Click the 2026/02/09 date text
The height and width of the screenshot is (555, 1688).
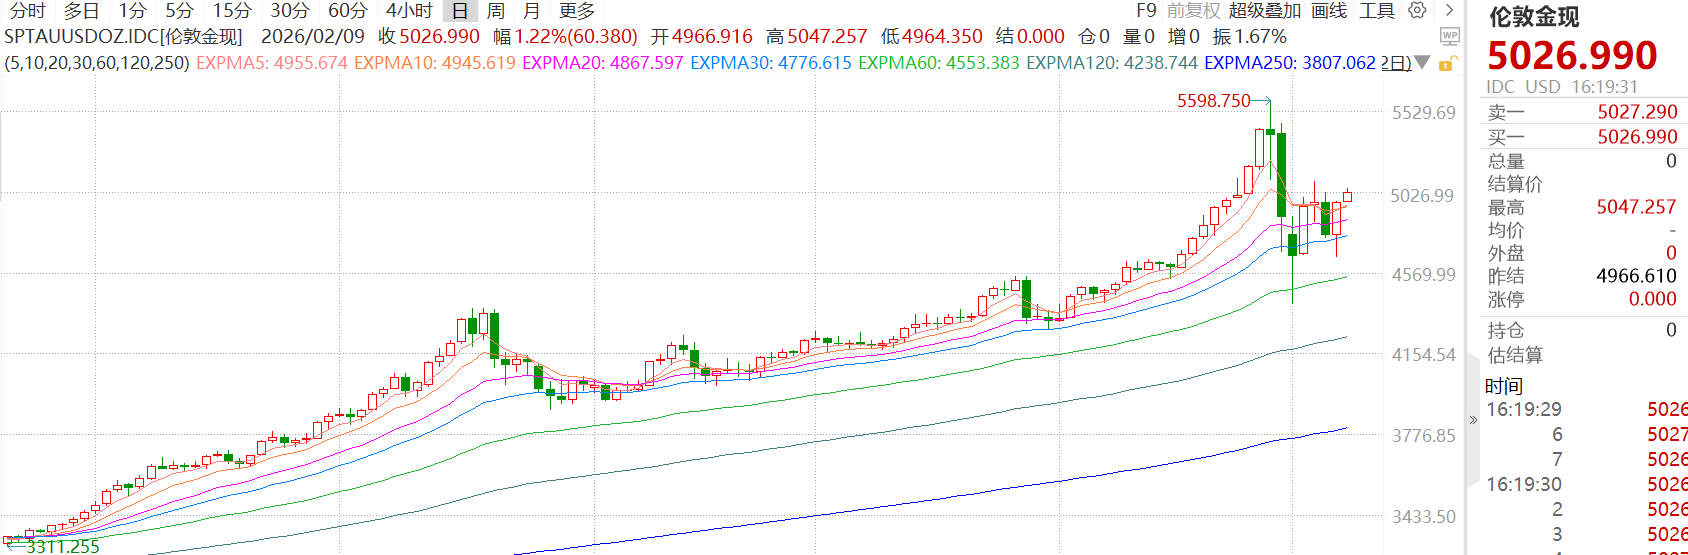[313, 37]
